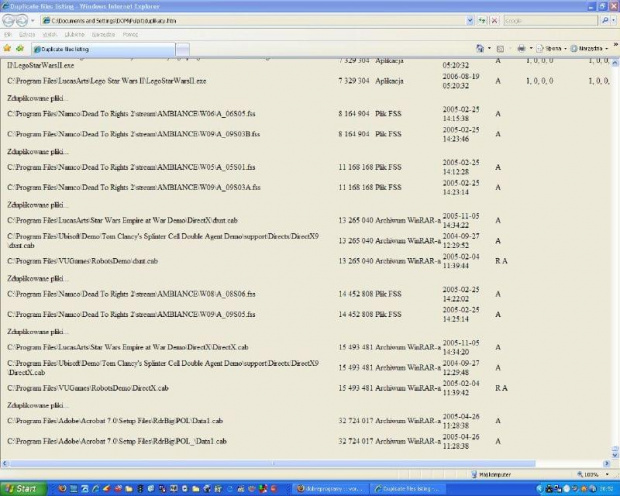This screenshot has width=620, height=496.
Task: Switch to the dobreprogramy taskbar window
Action: tap(332, 489)
